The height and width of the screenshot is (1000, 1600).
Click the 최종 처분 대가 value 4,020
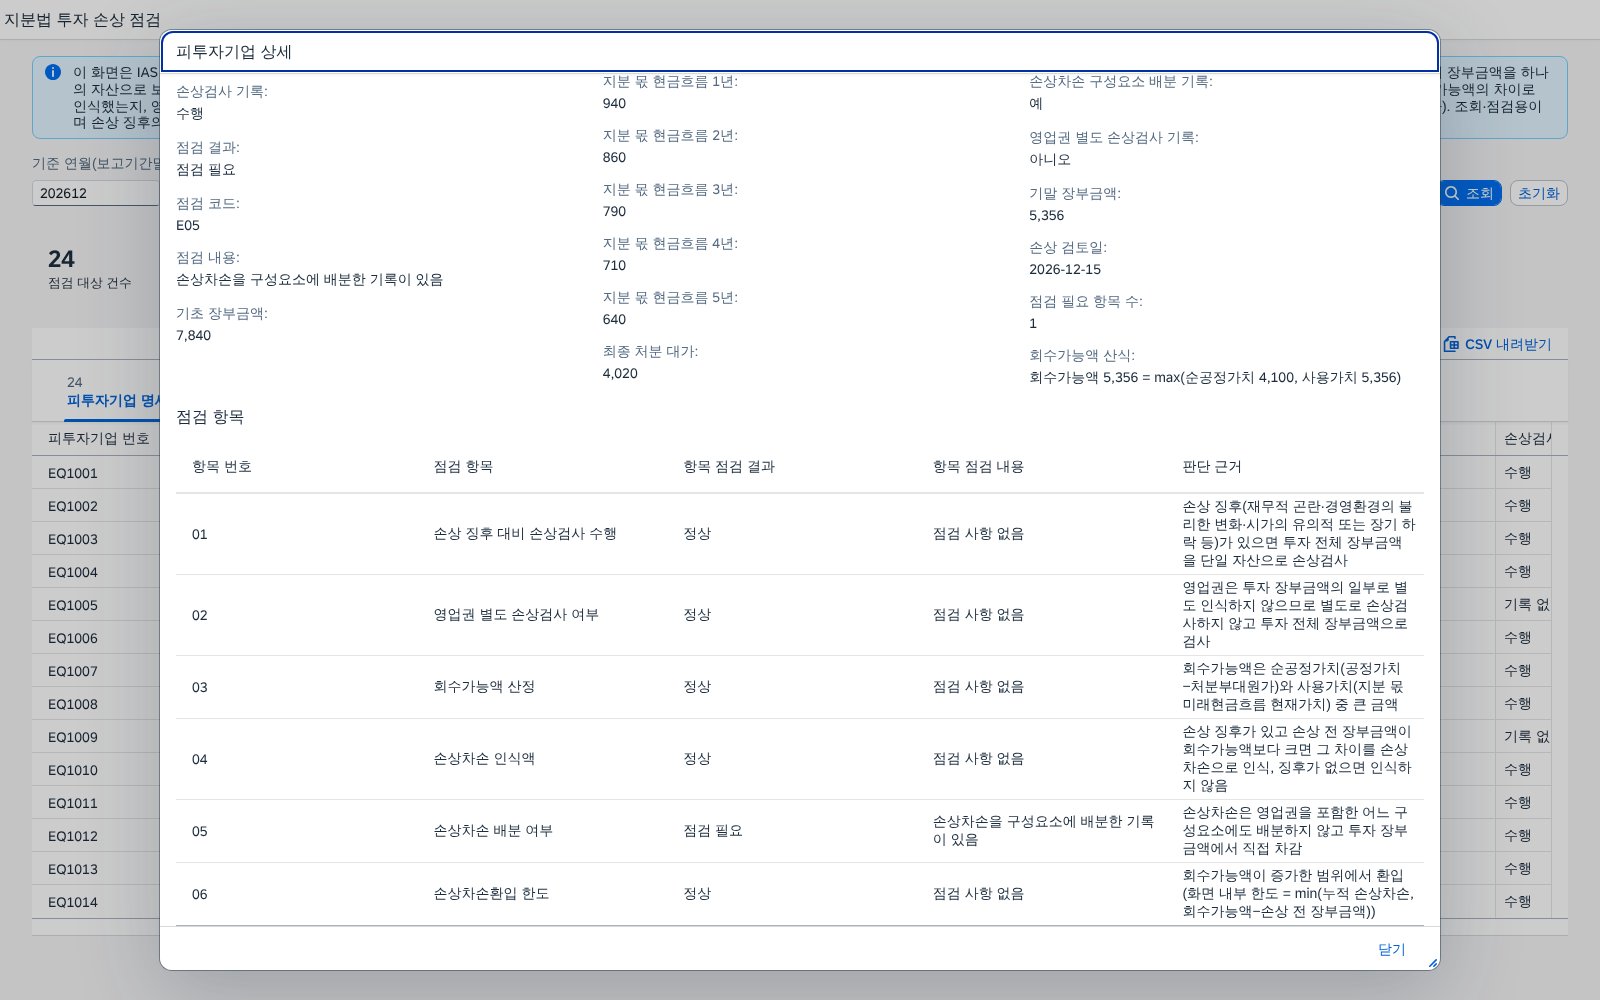pos(620,373)
